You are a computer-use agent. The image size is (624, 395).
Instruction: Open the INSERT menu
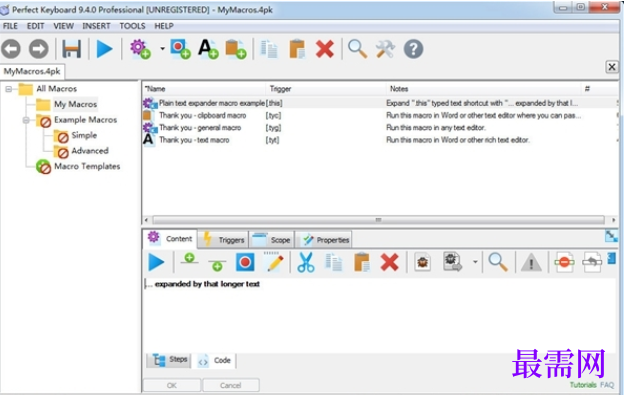point(96,26)
